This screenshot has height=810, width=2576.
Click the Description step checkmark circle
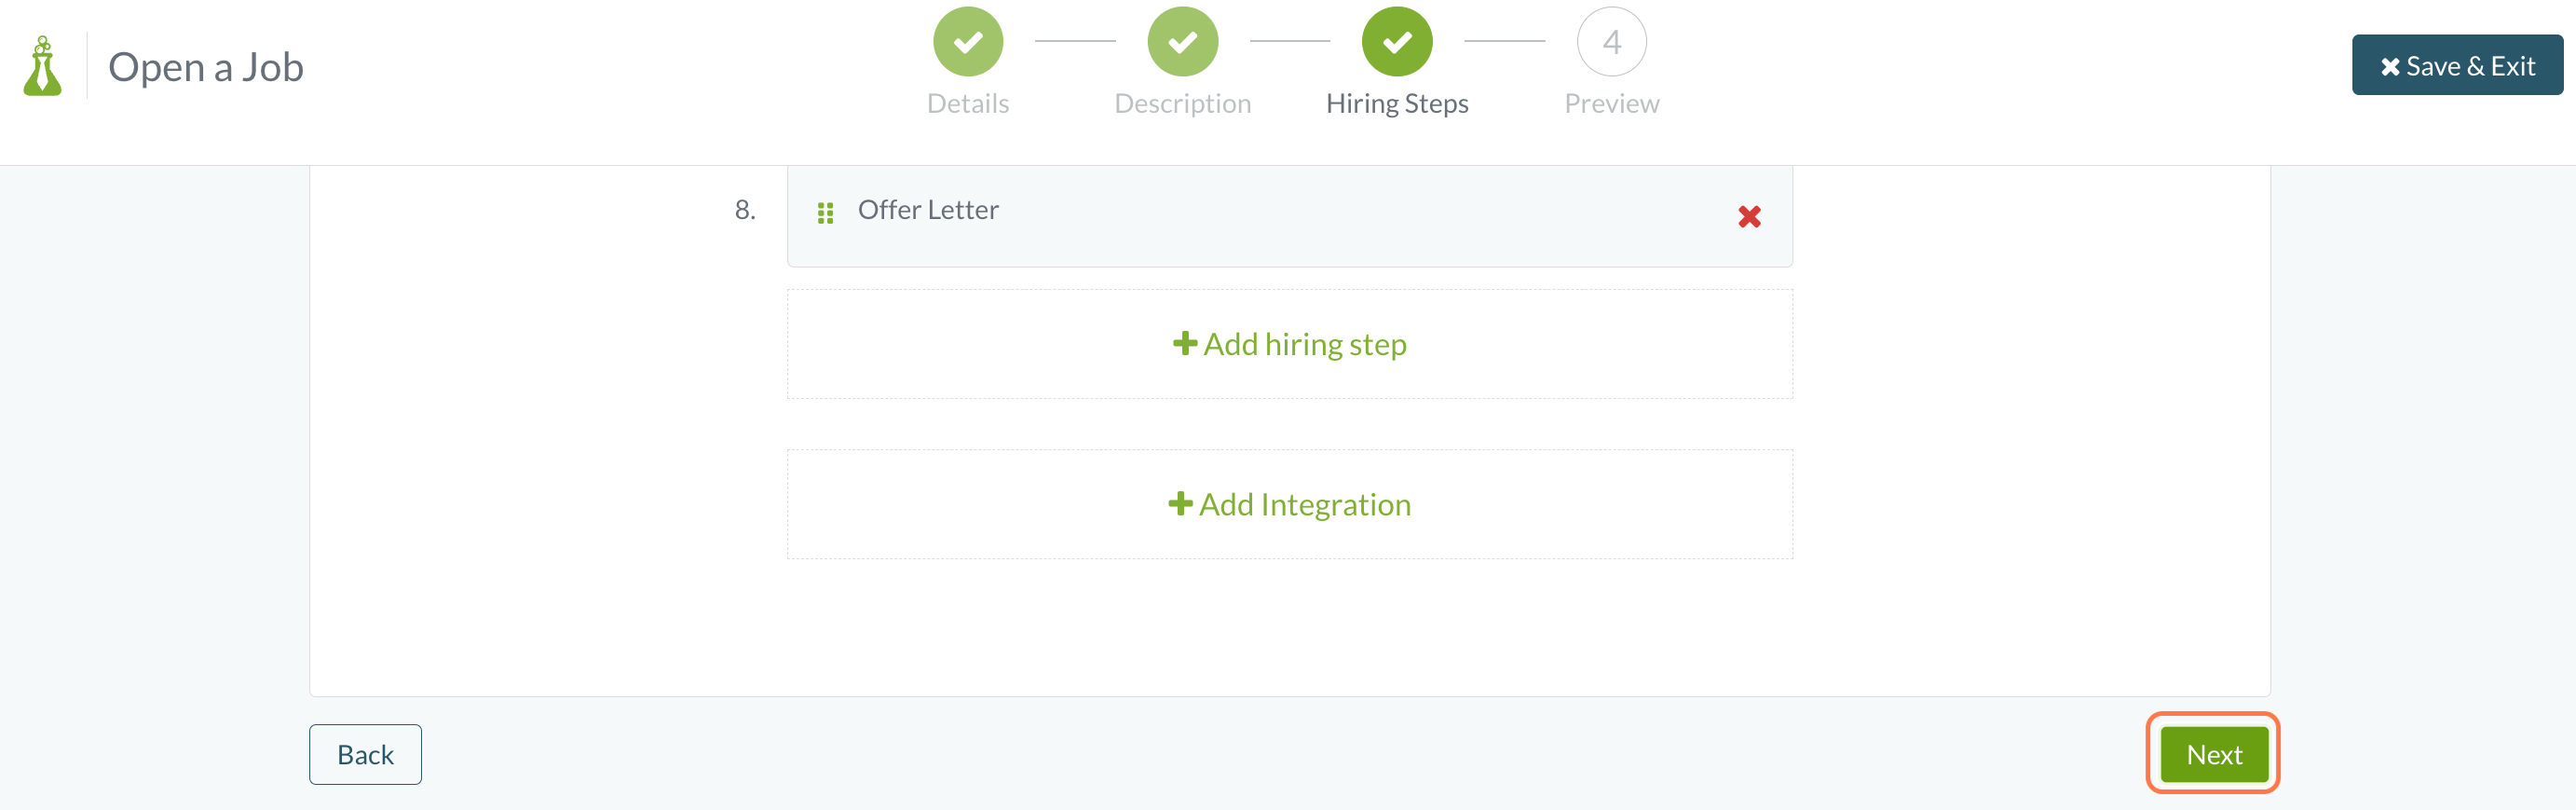click(1182, 42)
